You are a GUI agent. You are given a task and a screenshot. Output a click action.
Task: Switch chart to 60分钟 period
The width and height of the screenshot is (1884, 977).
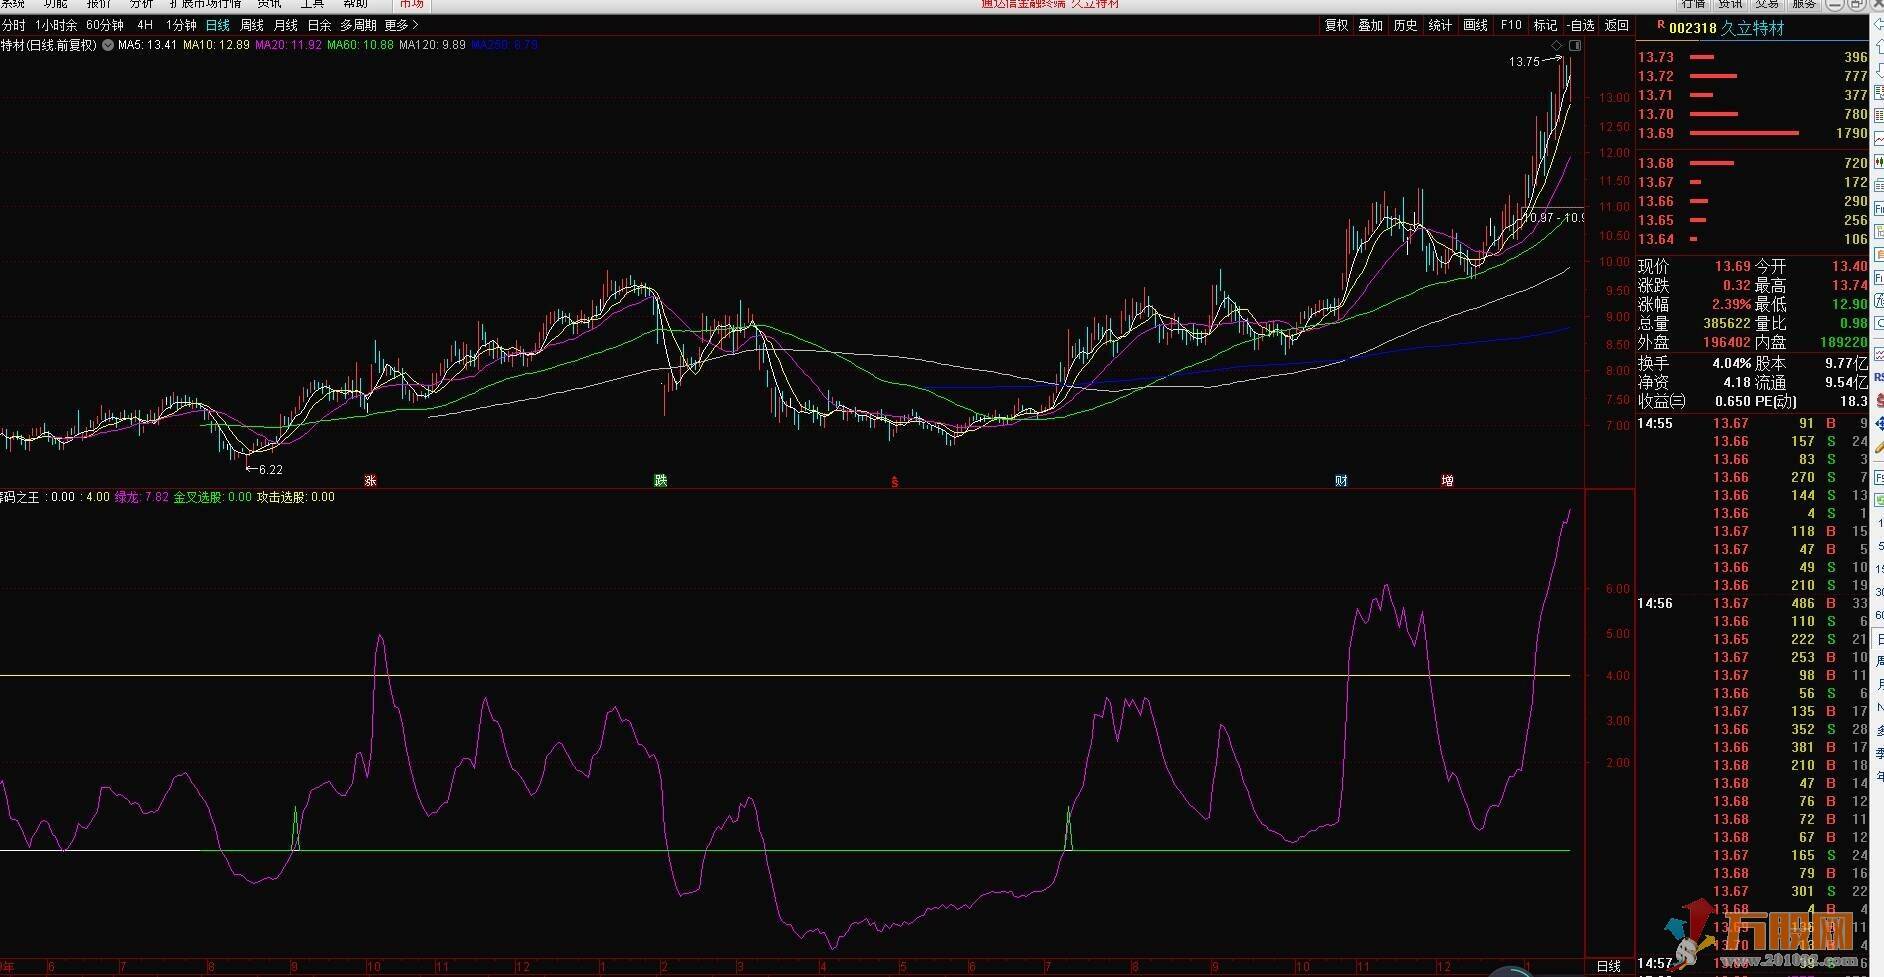point(105,25)
